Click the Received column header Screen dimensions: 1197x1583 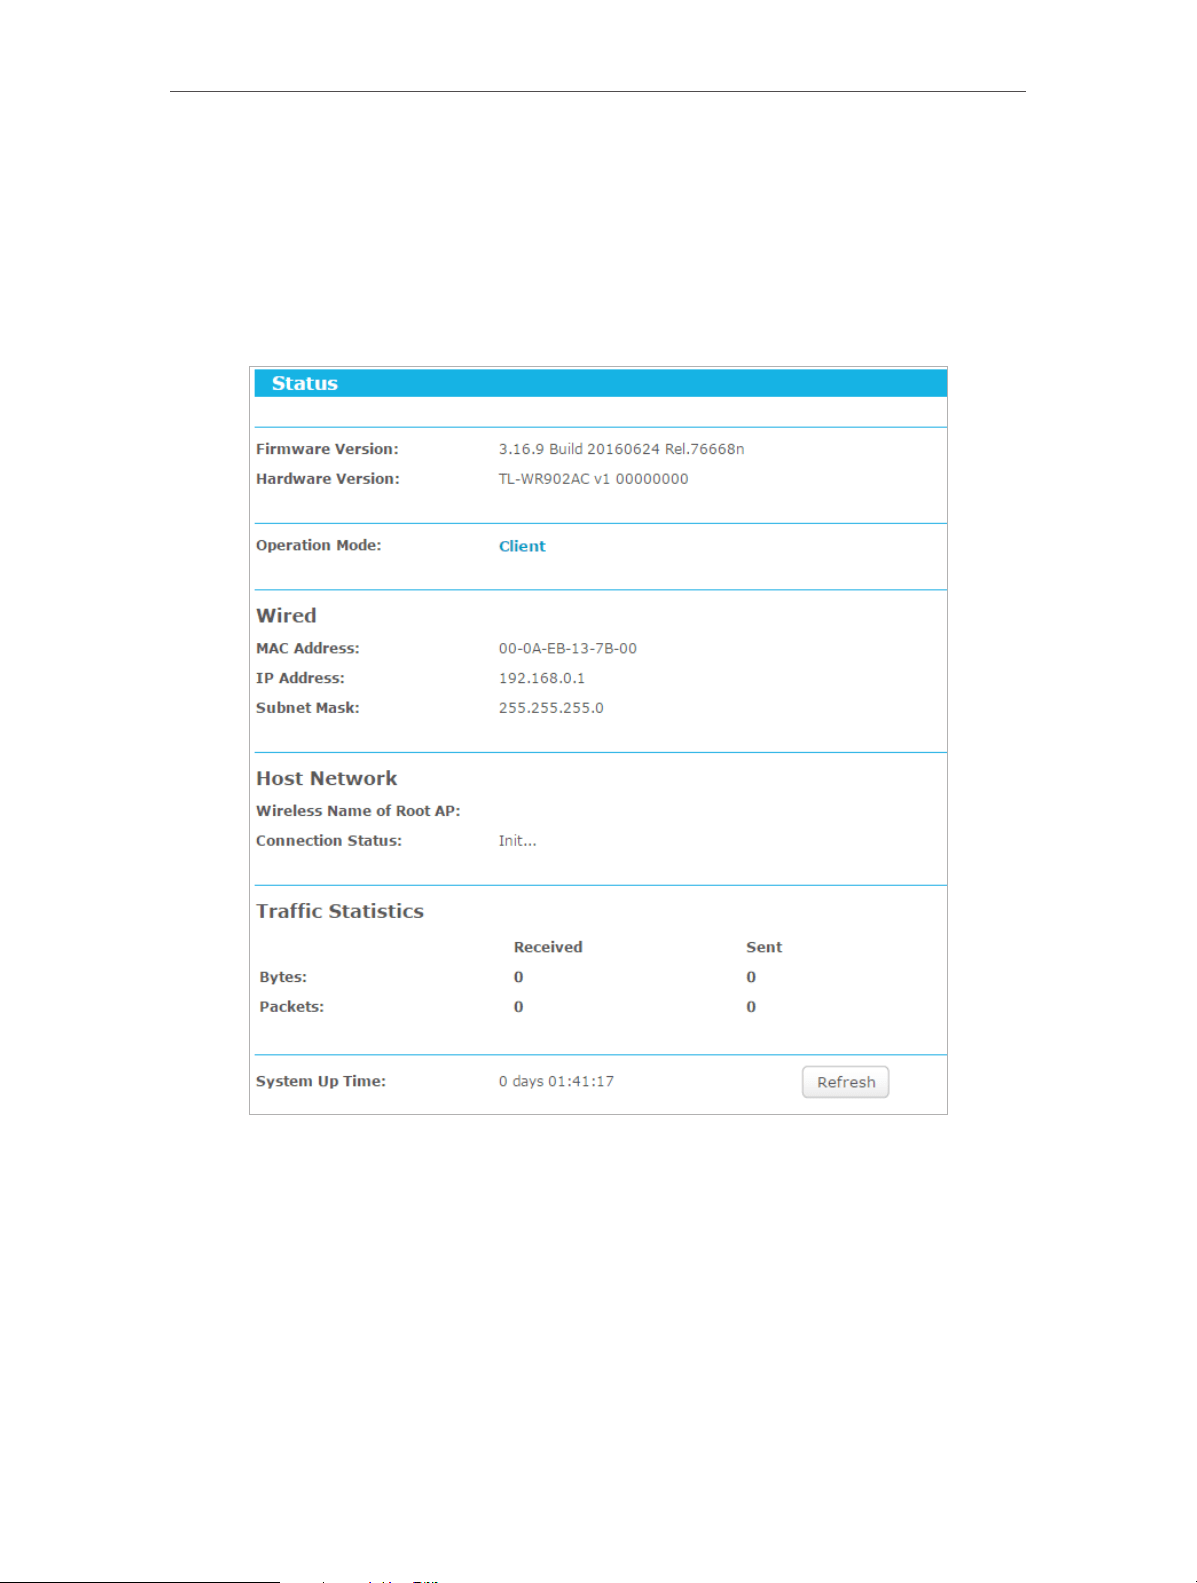click(548, 947)
